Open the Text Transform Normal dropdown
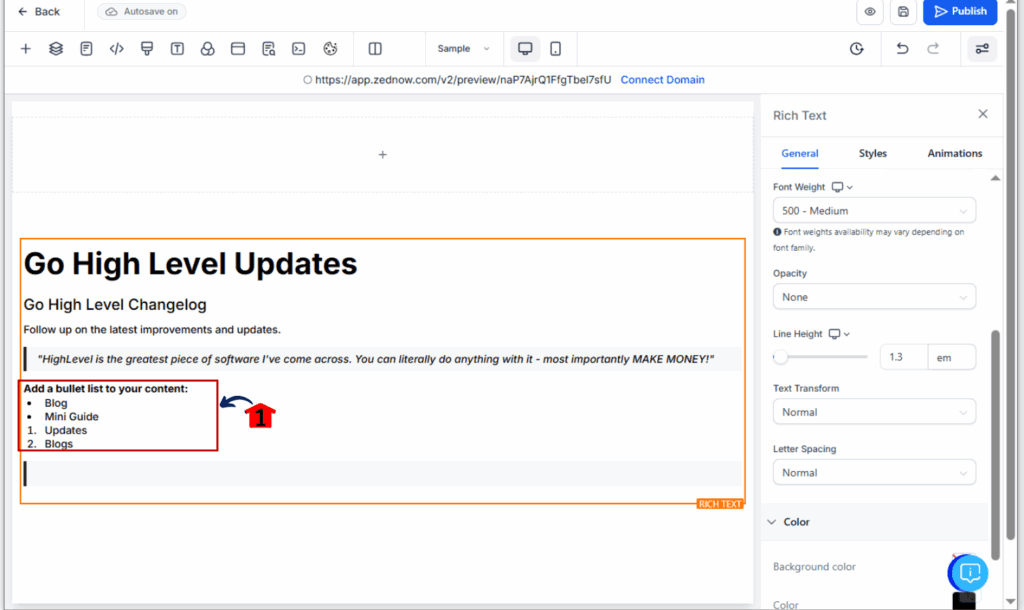Image resolution: width=1024 pixels, height=610 pixels. click(874, 412)
